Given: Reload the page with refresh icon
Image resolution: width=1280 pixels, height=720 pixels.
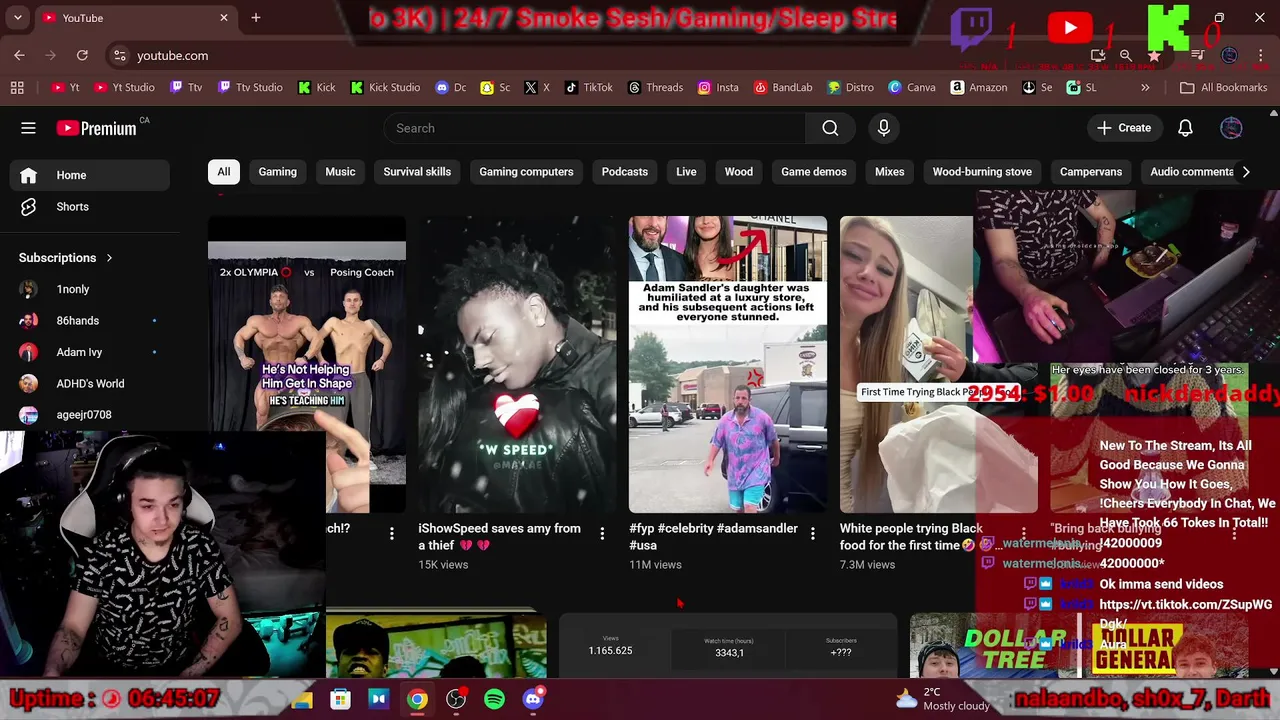Looking at the screenshot, I should click(82, 55).
